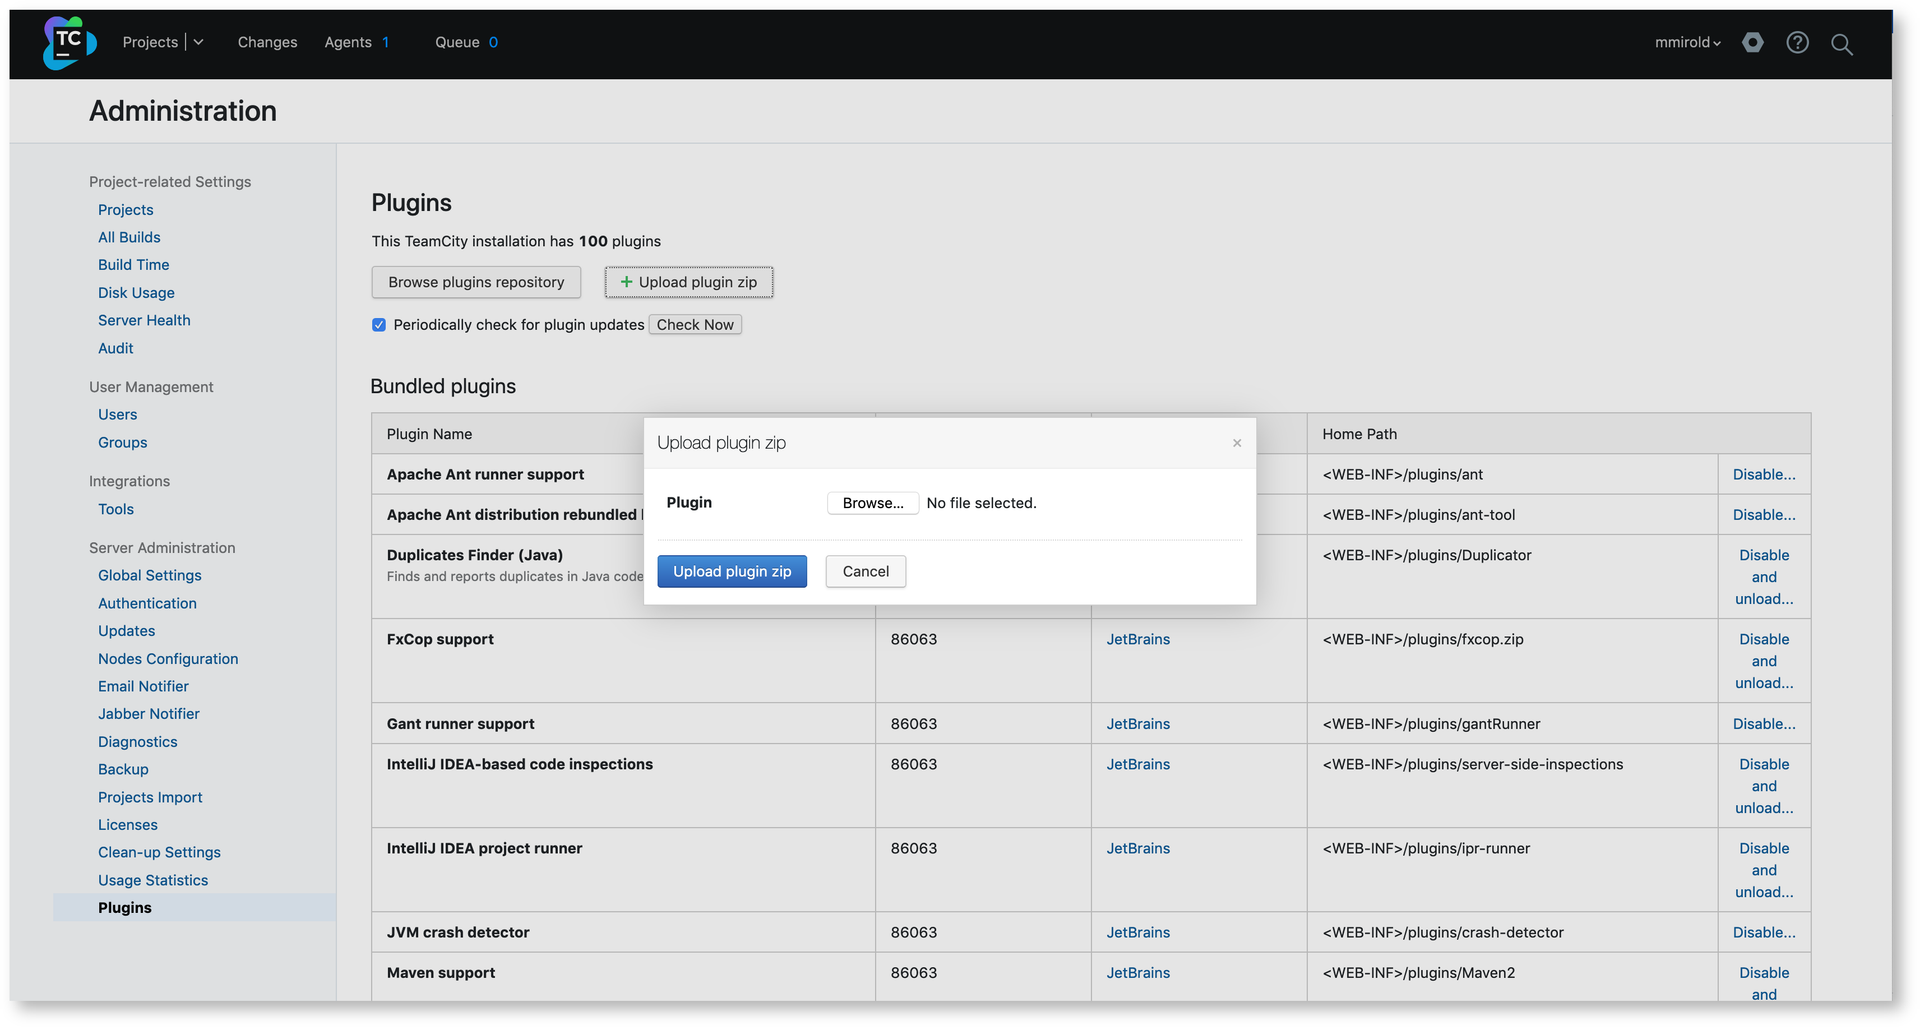Click the Agents count badge 1

(x=386, y=42)
